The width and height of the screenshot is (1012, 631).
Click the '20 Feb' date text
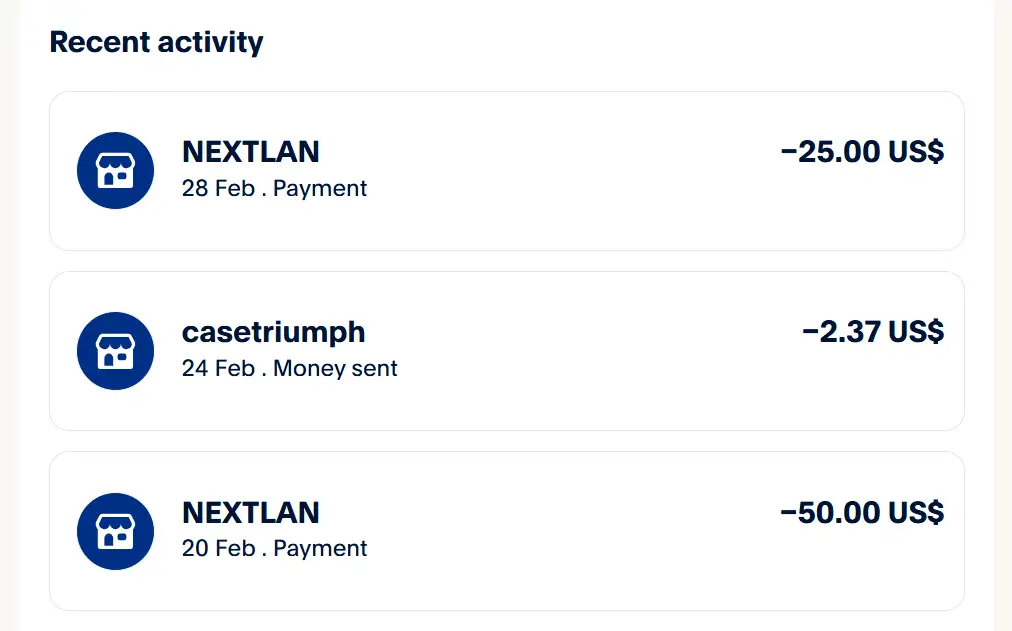click(x=218, y=548)
